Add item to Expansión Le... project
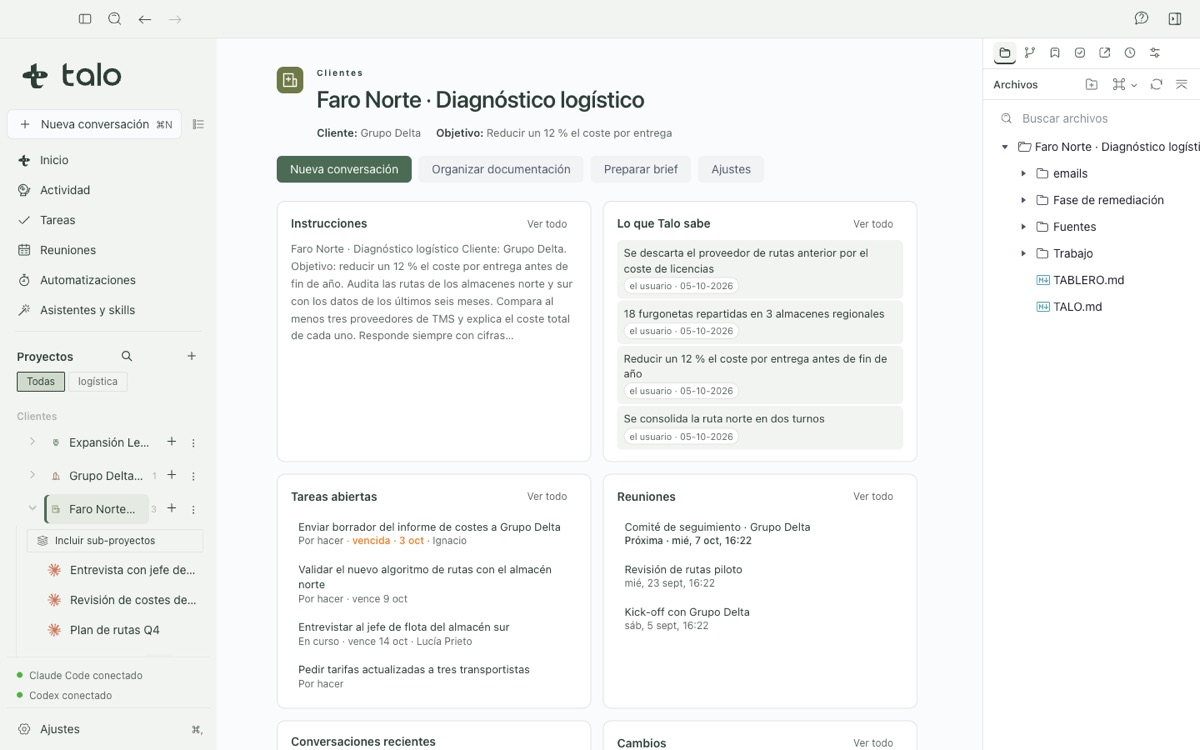 click(172, 442)
